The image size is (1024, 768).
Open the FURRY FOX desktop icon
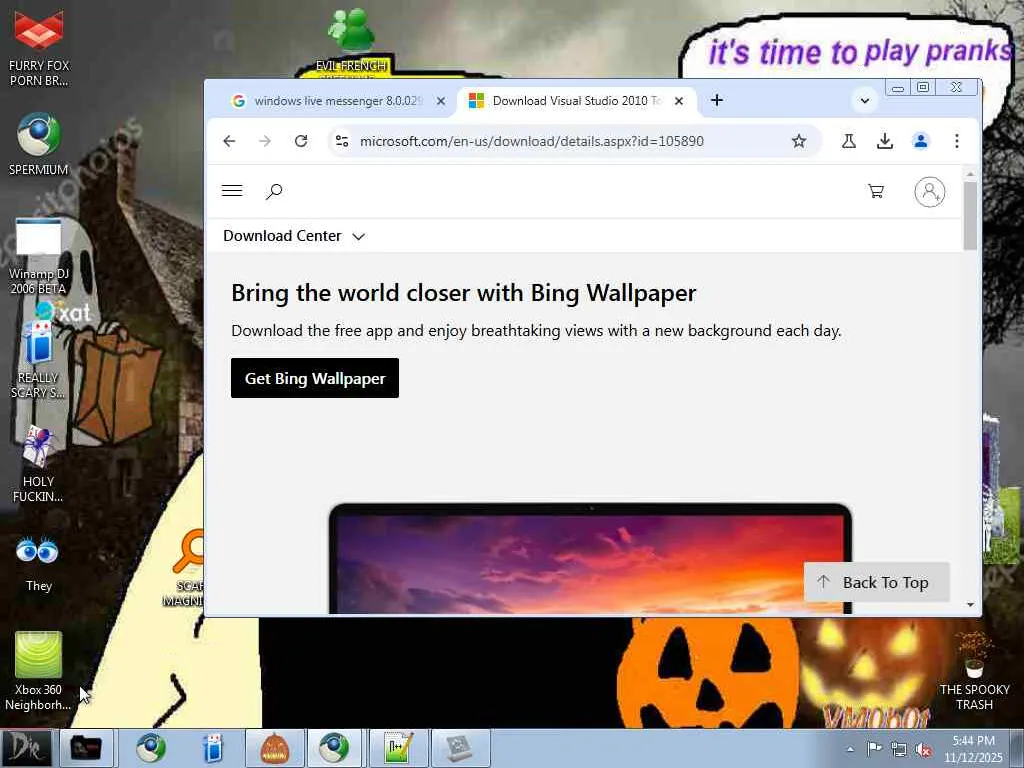click(x=39, y=47)
